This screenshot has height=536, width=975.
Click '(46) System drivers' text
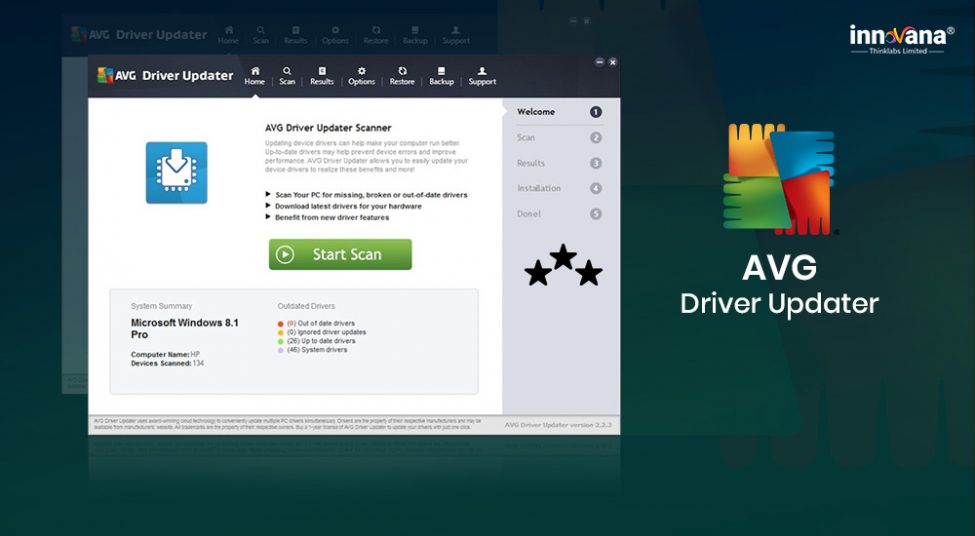(317, 349)
